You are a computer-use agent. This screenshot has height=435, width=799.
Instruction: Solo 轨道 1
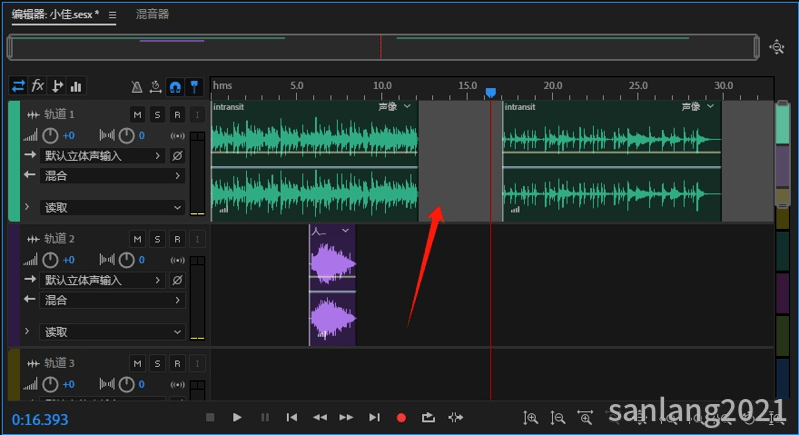[x=157, y=115]
